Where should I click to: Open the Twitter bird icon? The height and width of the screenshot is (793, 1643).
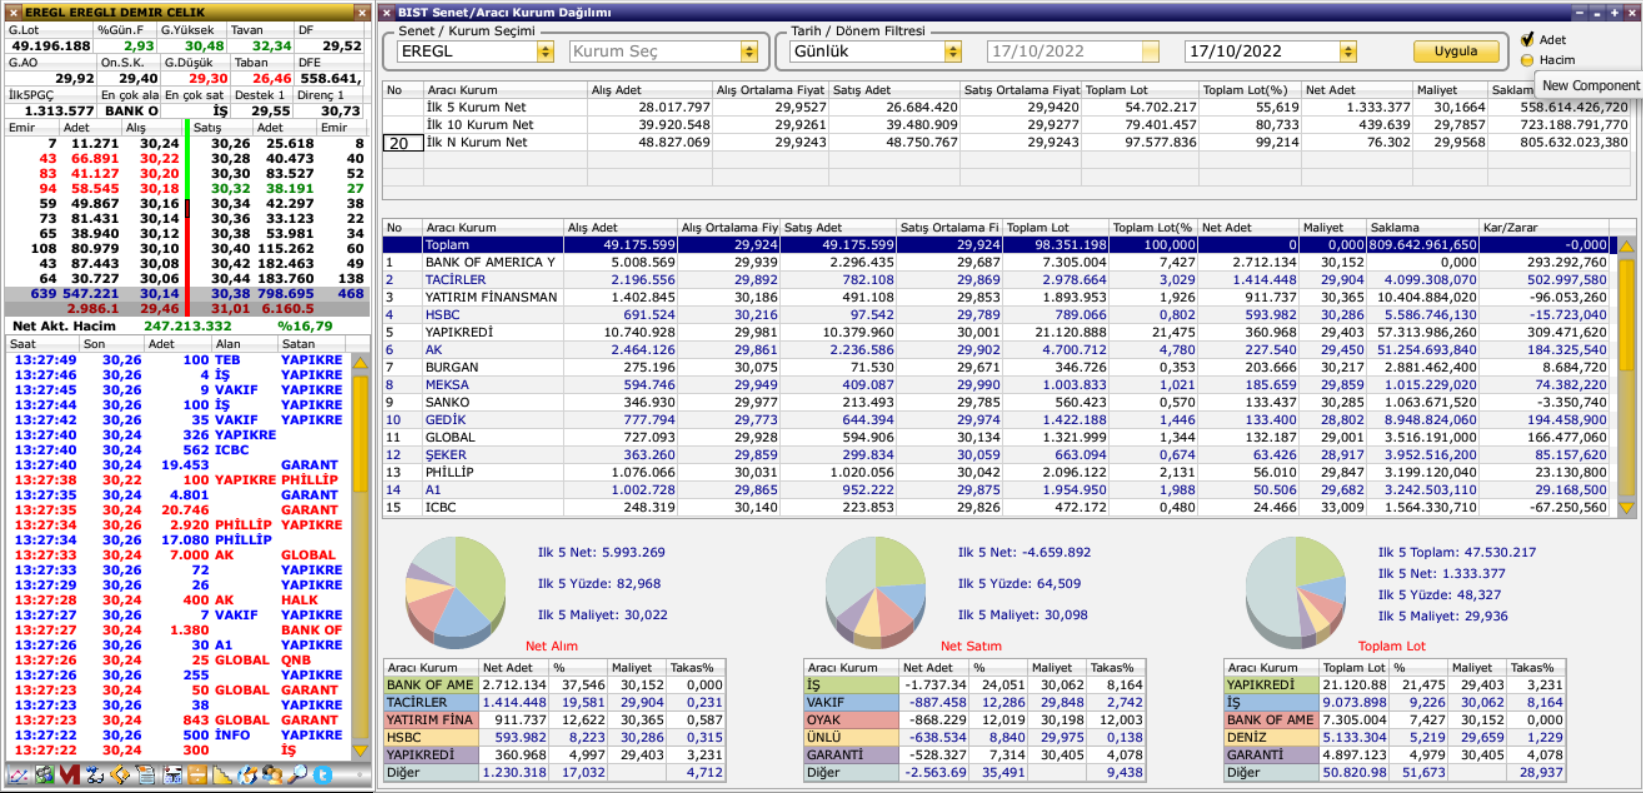tap(322, 775)
